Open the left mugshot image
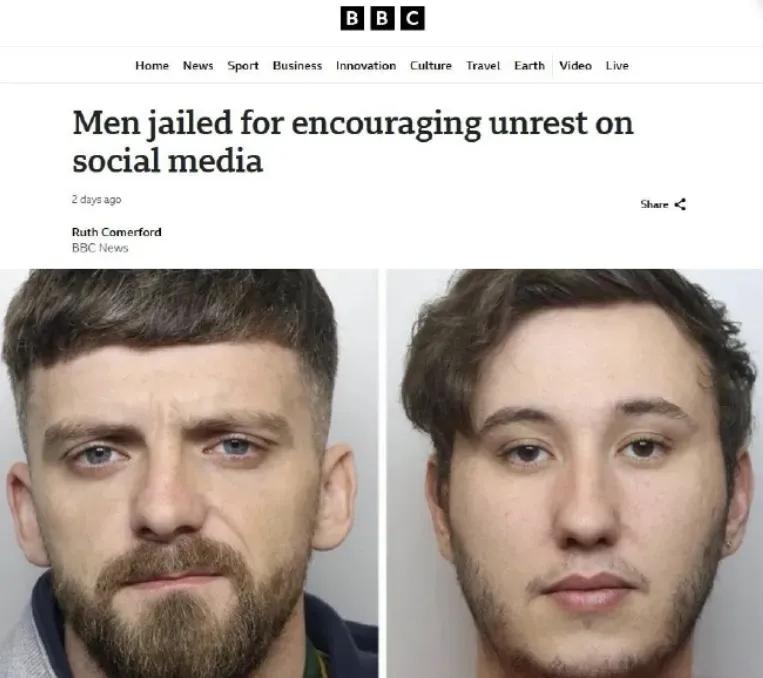The width and height of the screenshot is (763, 678). (189, 473)
